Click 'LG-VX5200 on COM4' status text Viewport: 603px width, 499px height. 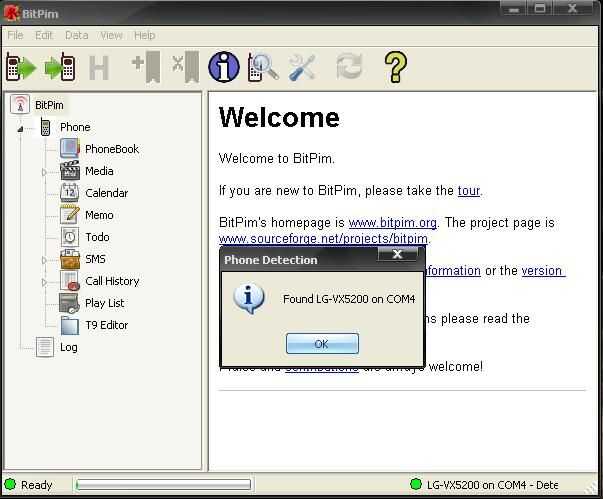pos(476,485)
